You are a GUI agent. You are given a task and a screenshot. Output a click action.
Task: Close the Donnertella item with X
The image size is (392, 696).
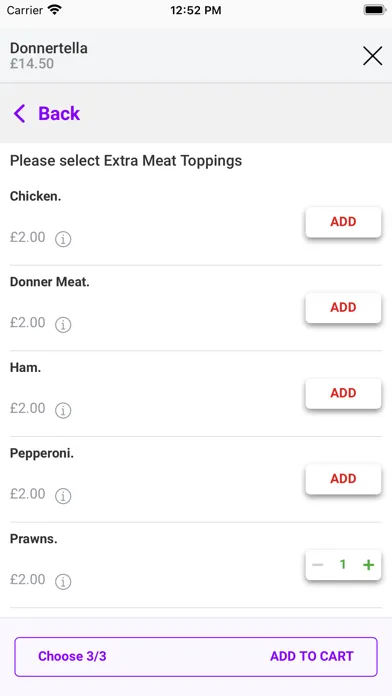[x=372, y=56]
